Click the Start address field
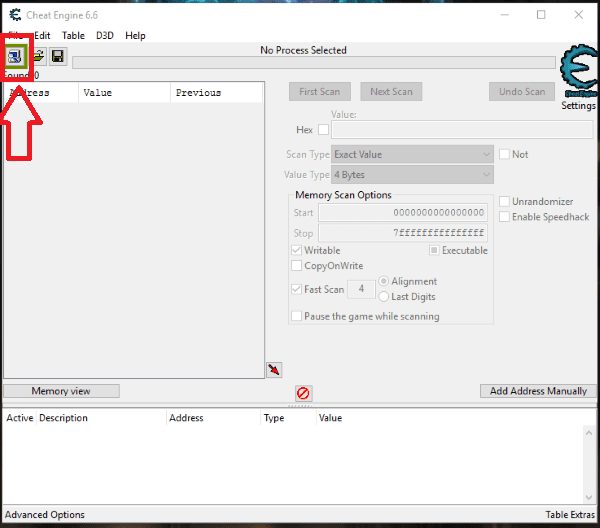Screen dimensions: 600x528 [403, 212]
